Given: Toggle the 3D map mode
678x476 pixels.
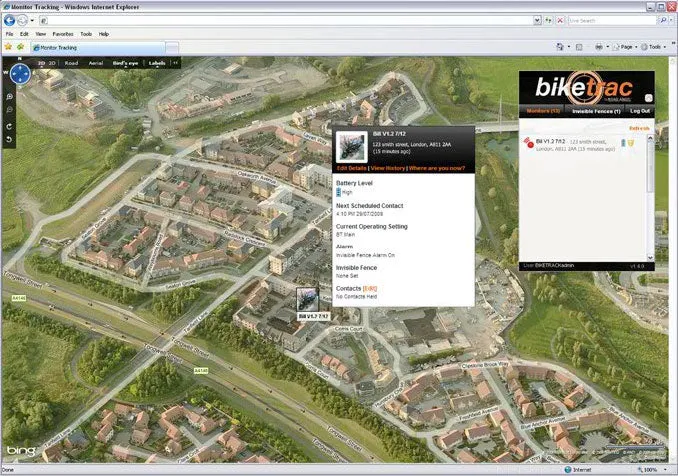Looking at the screenshot, I should [x=42, y=63].
